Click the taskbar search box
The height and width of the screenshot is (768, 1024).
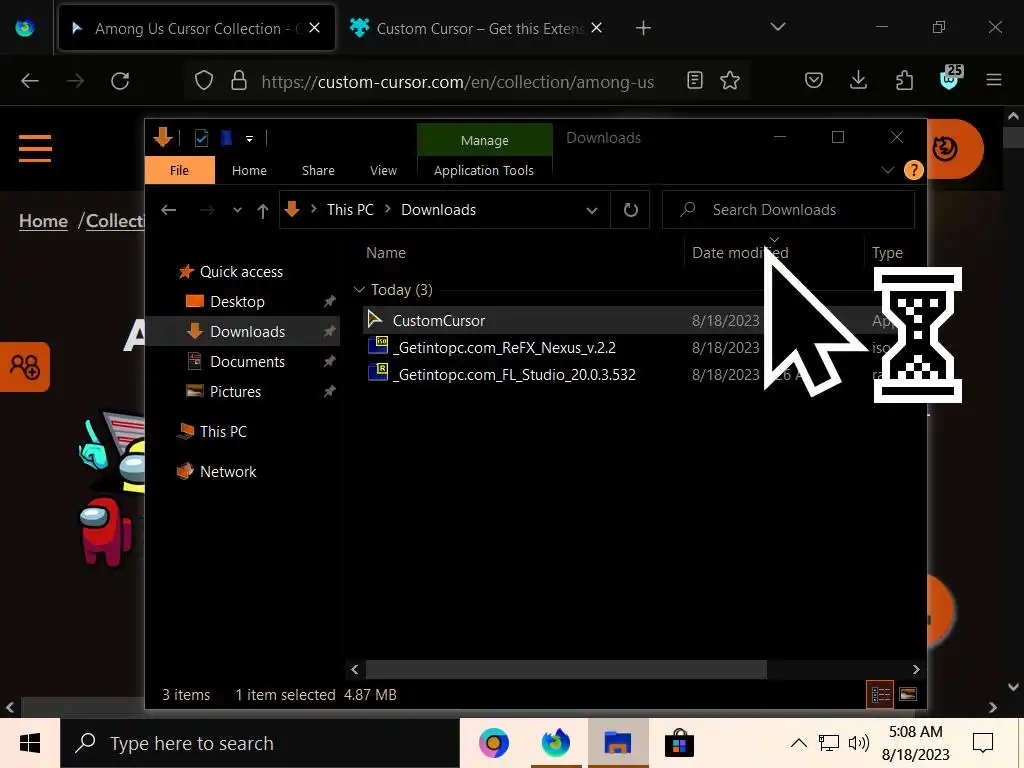[x=260, y=743]
